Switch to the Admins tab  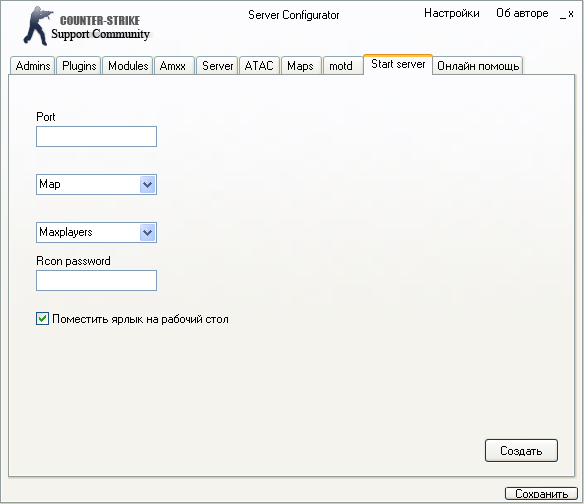(33, 66)
